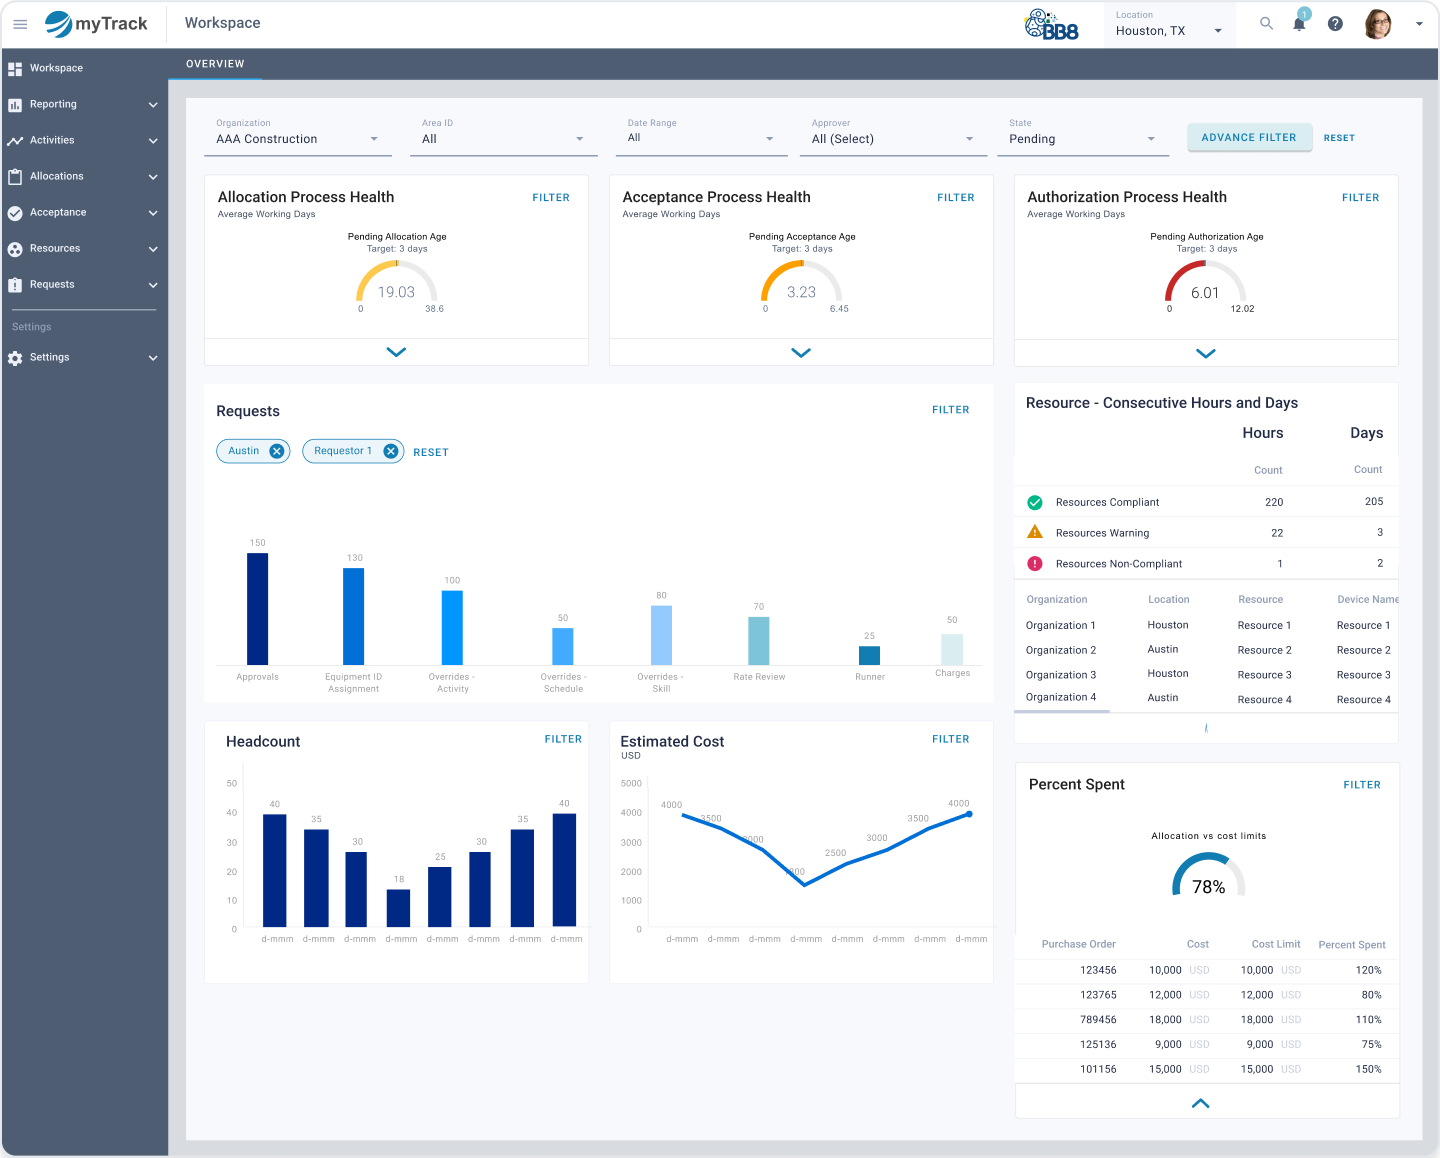Click the Advance Filter button
This screenshot has height=1158, width=1440.
tap(1248, 138)
